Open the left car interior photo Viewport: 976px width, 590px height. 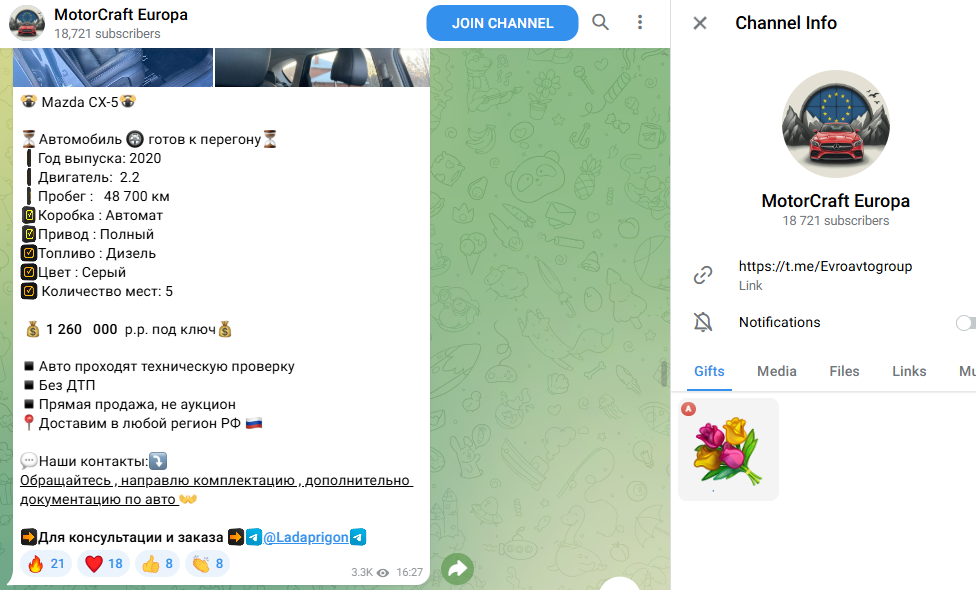113,67
